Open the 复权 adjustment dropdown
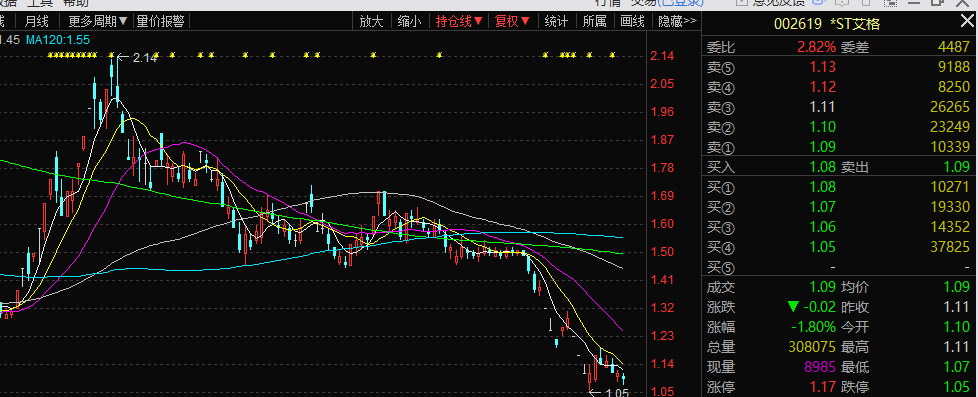Image resolution: width=978 pixels, height=397 pixels. point(512,21)
